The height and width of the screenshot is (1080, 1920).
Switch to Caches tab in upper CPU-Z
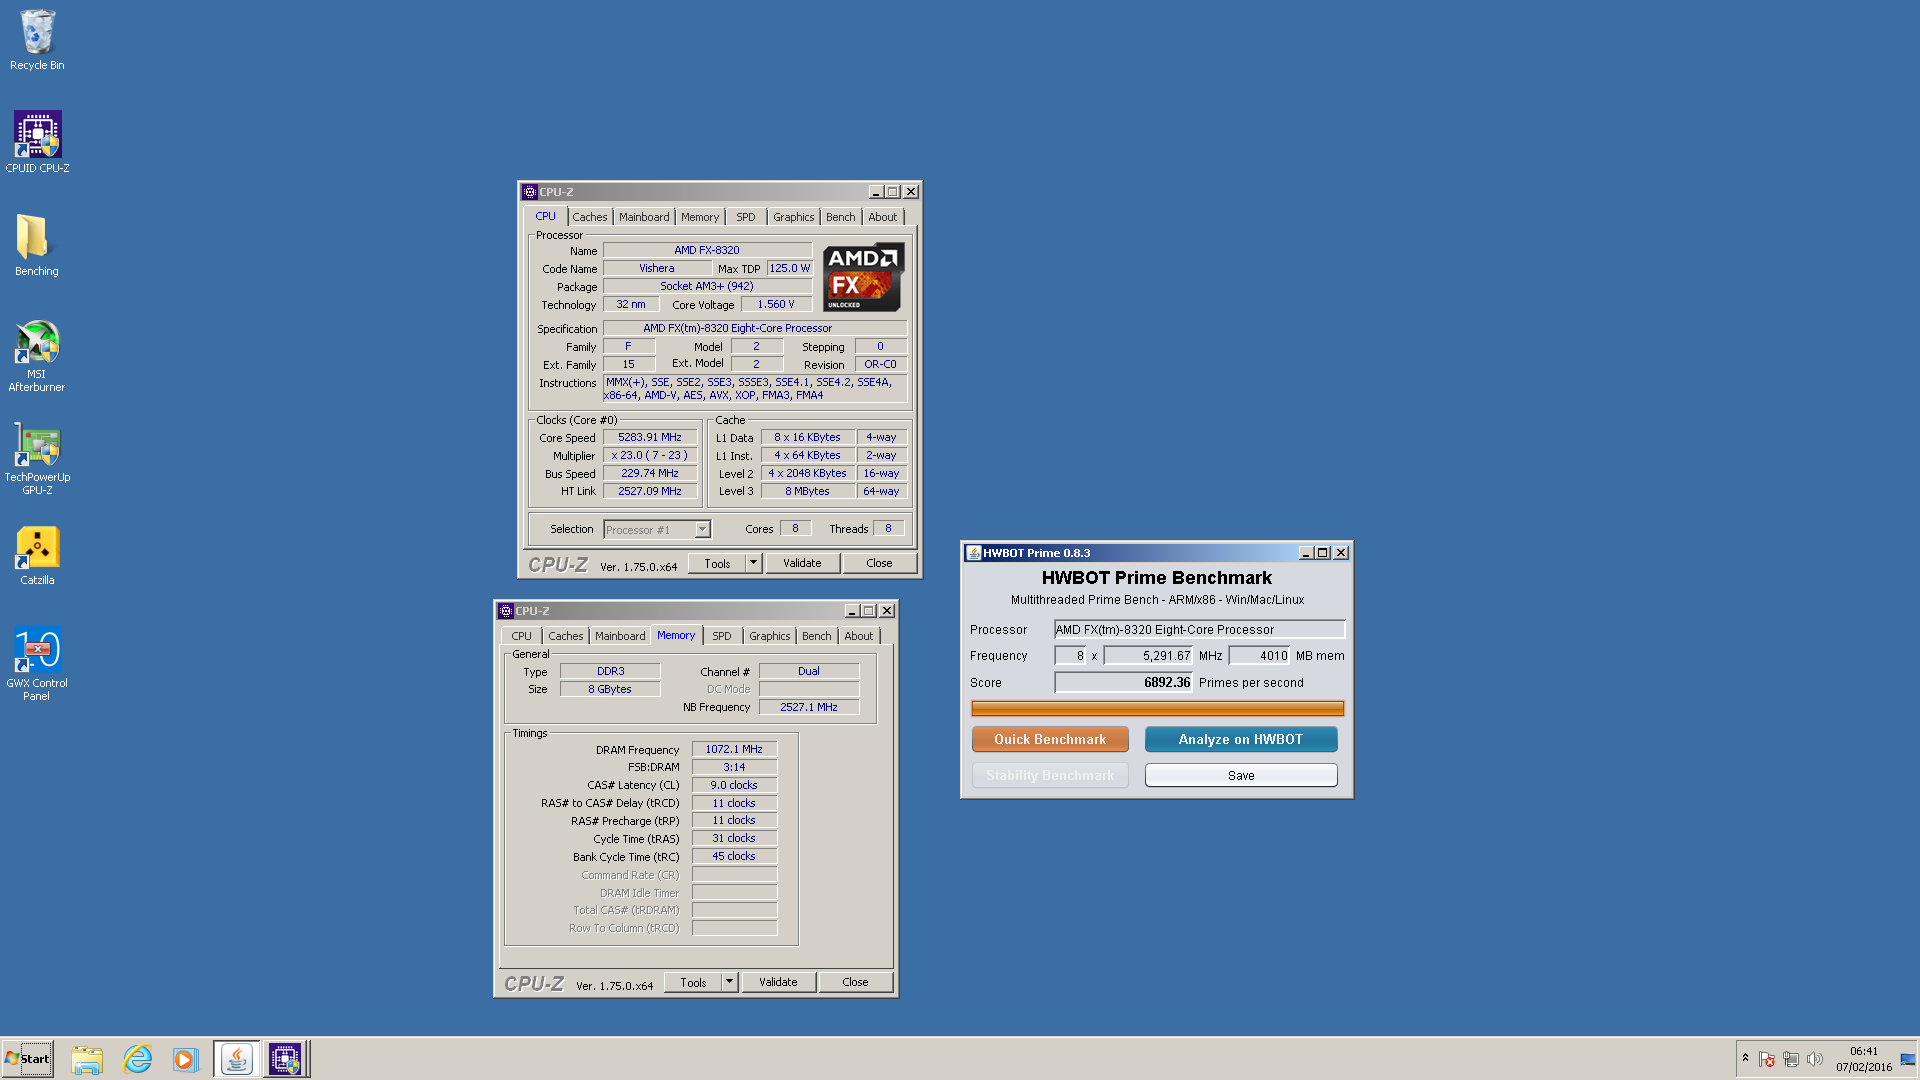tap(590, 217)
